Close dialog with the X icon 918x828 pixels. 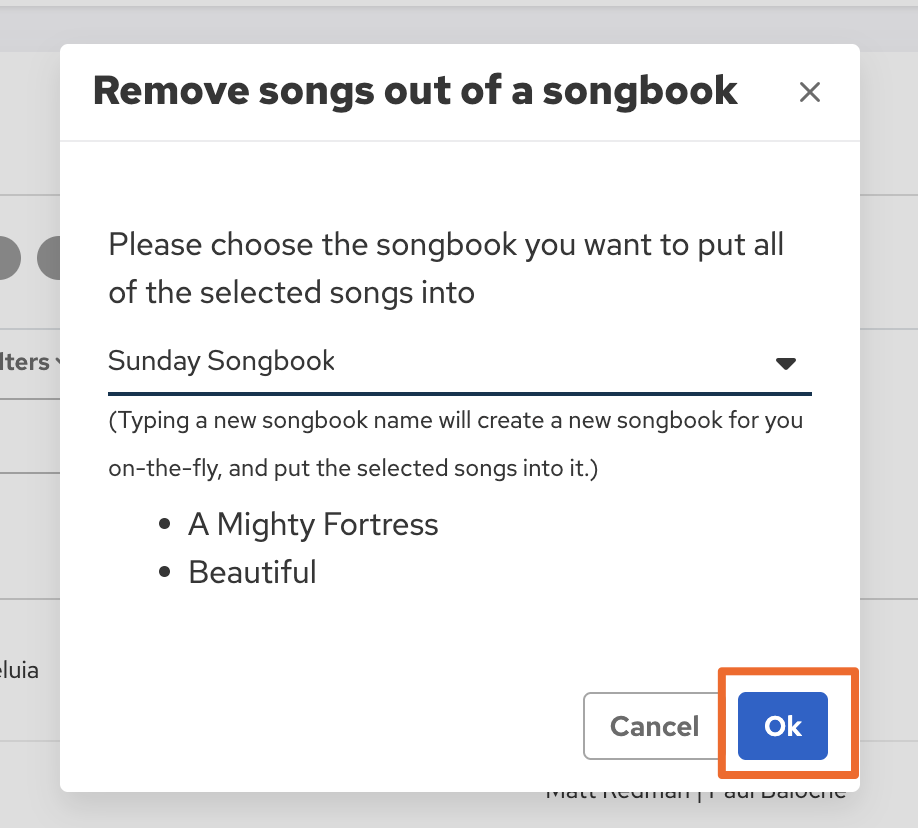coord(810,93)
